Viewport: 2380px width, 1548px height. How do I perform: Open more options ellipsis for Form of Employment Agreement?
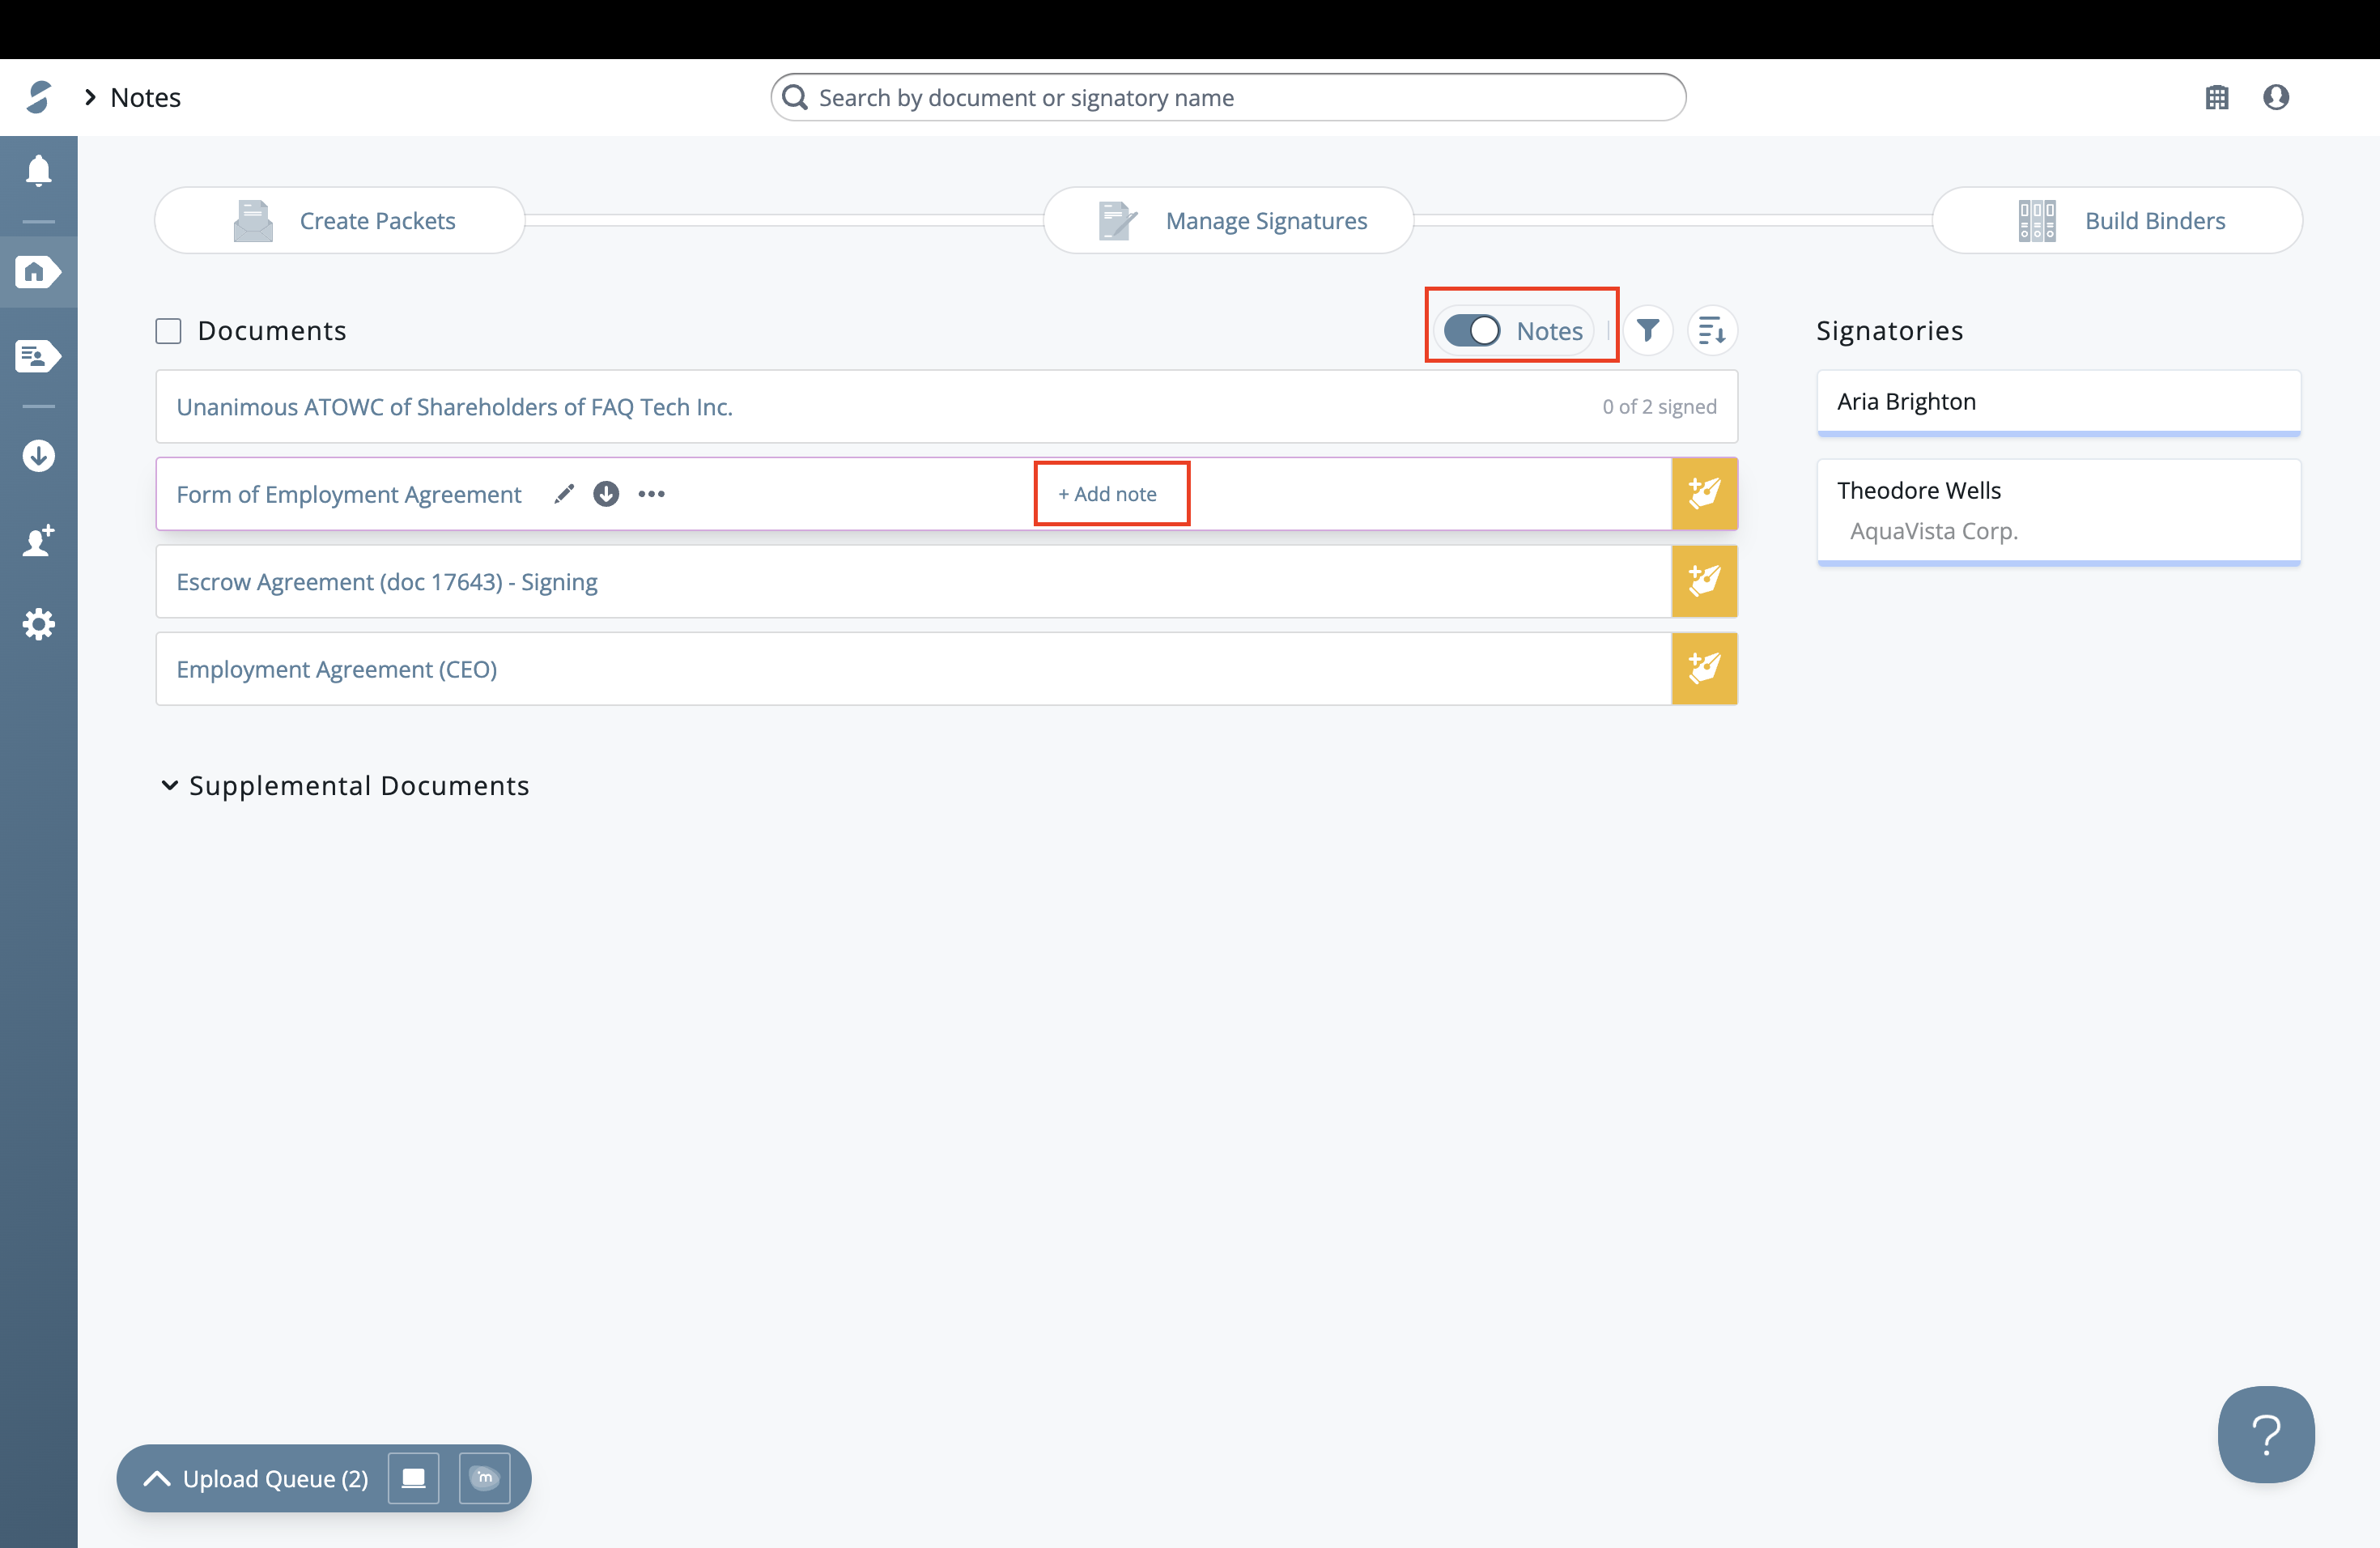652,494
